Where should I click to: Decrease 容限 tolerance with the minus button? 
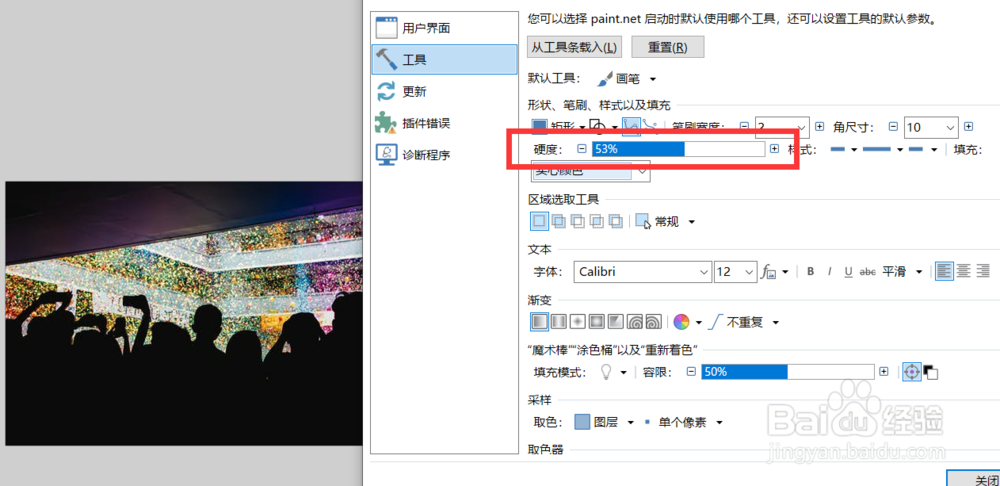(x=691, y=372)
